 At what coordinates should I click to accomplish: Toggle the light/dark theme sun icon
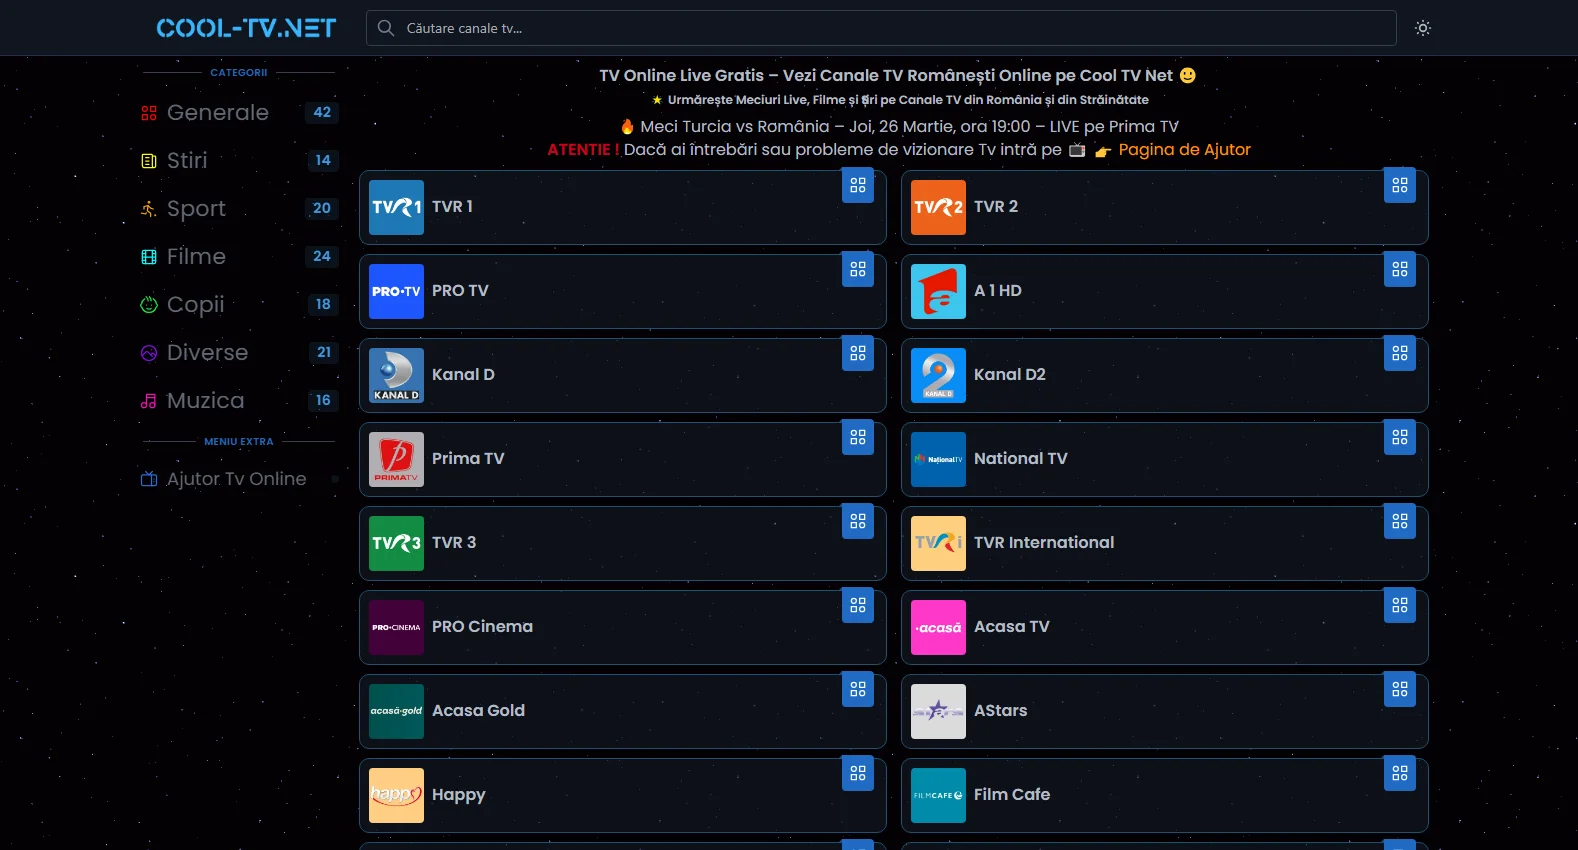[x=1423, y=28]
